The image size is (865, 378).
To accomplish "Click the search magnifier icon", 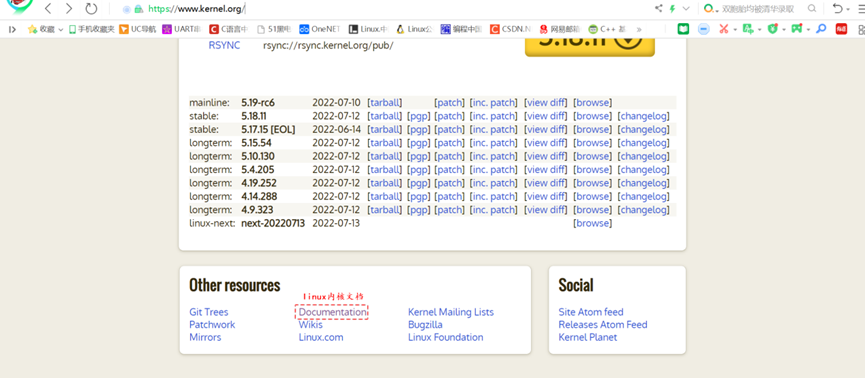I will coord(811,8).
